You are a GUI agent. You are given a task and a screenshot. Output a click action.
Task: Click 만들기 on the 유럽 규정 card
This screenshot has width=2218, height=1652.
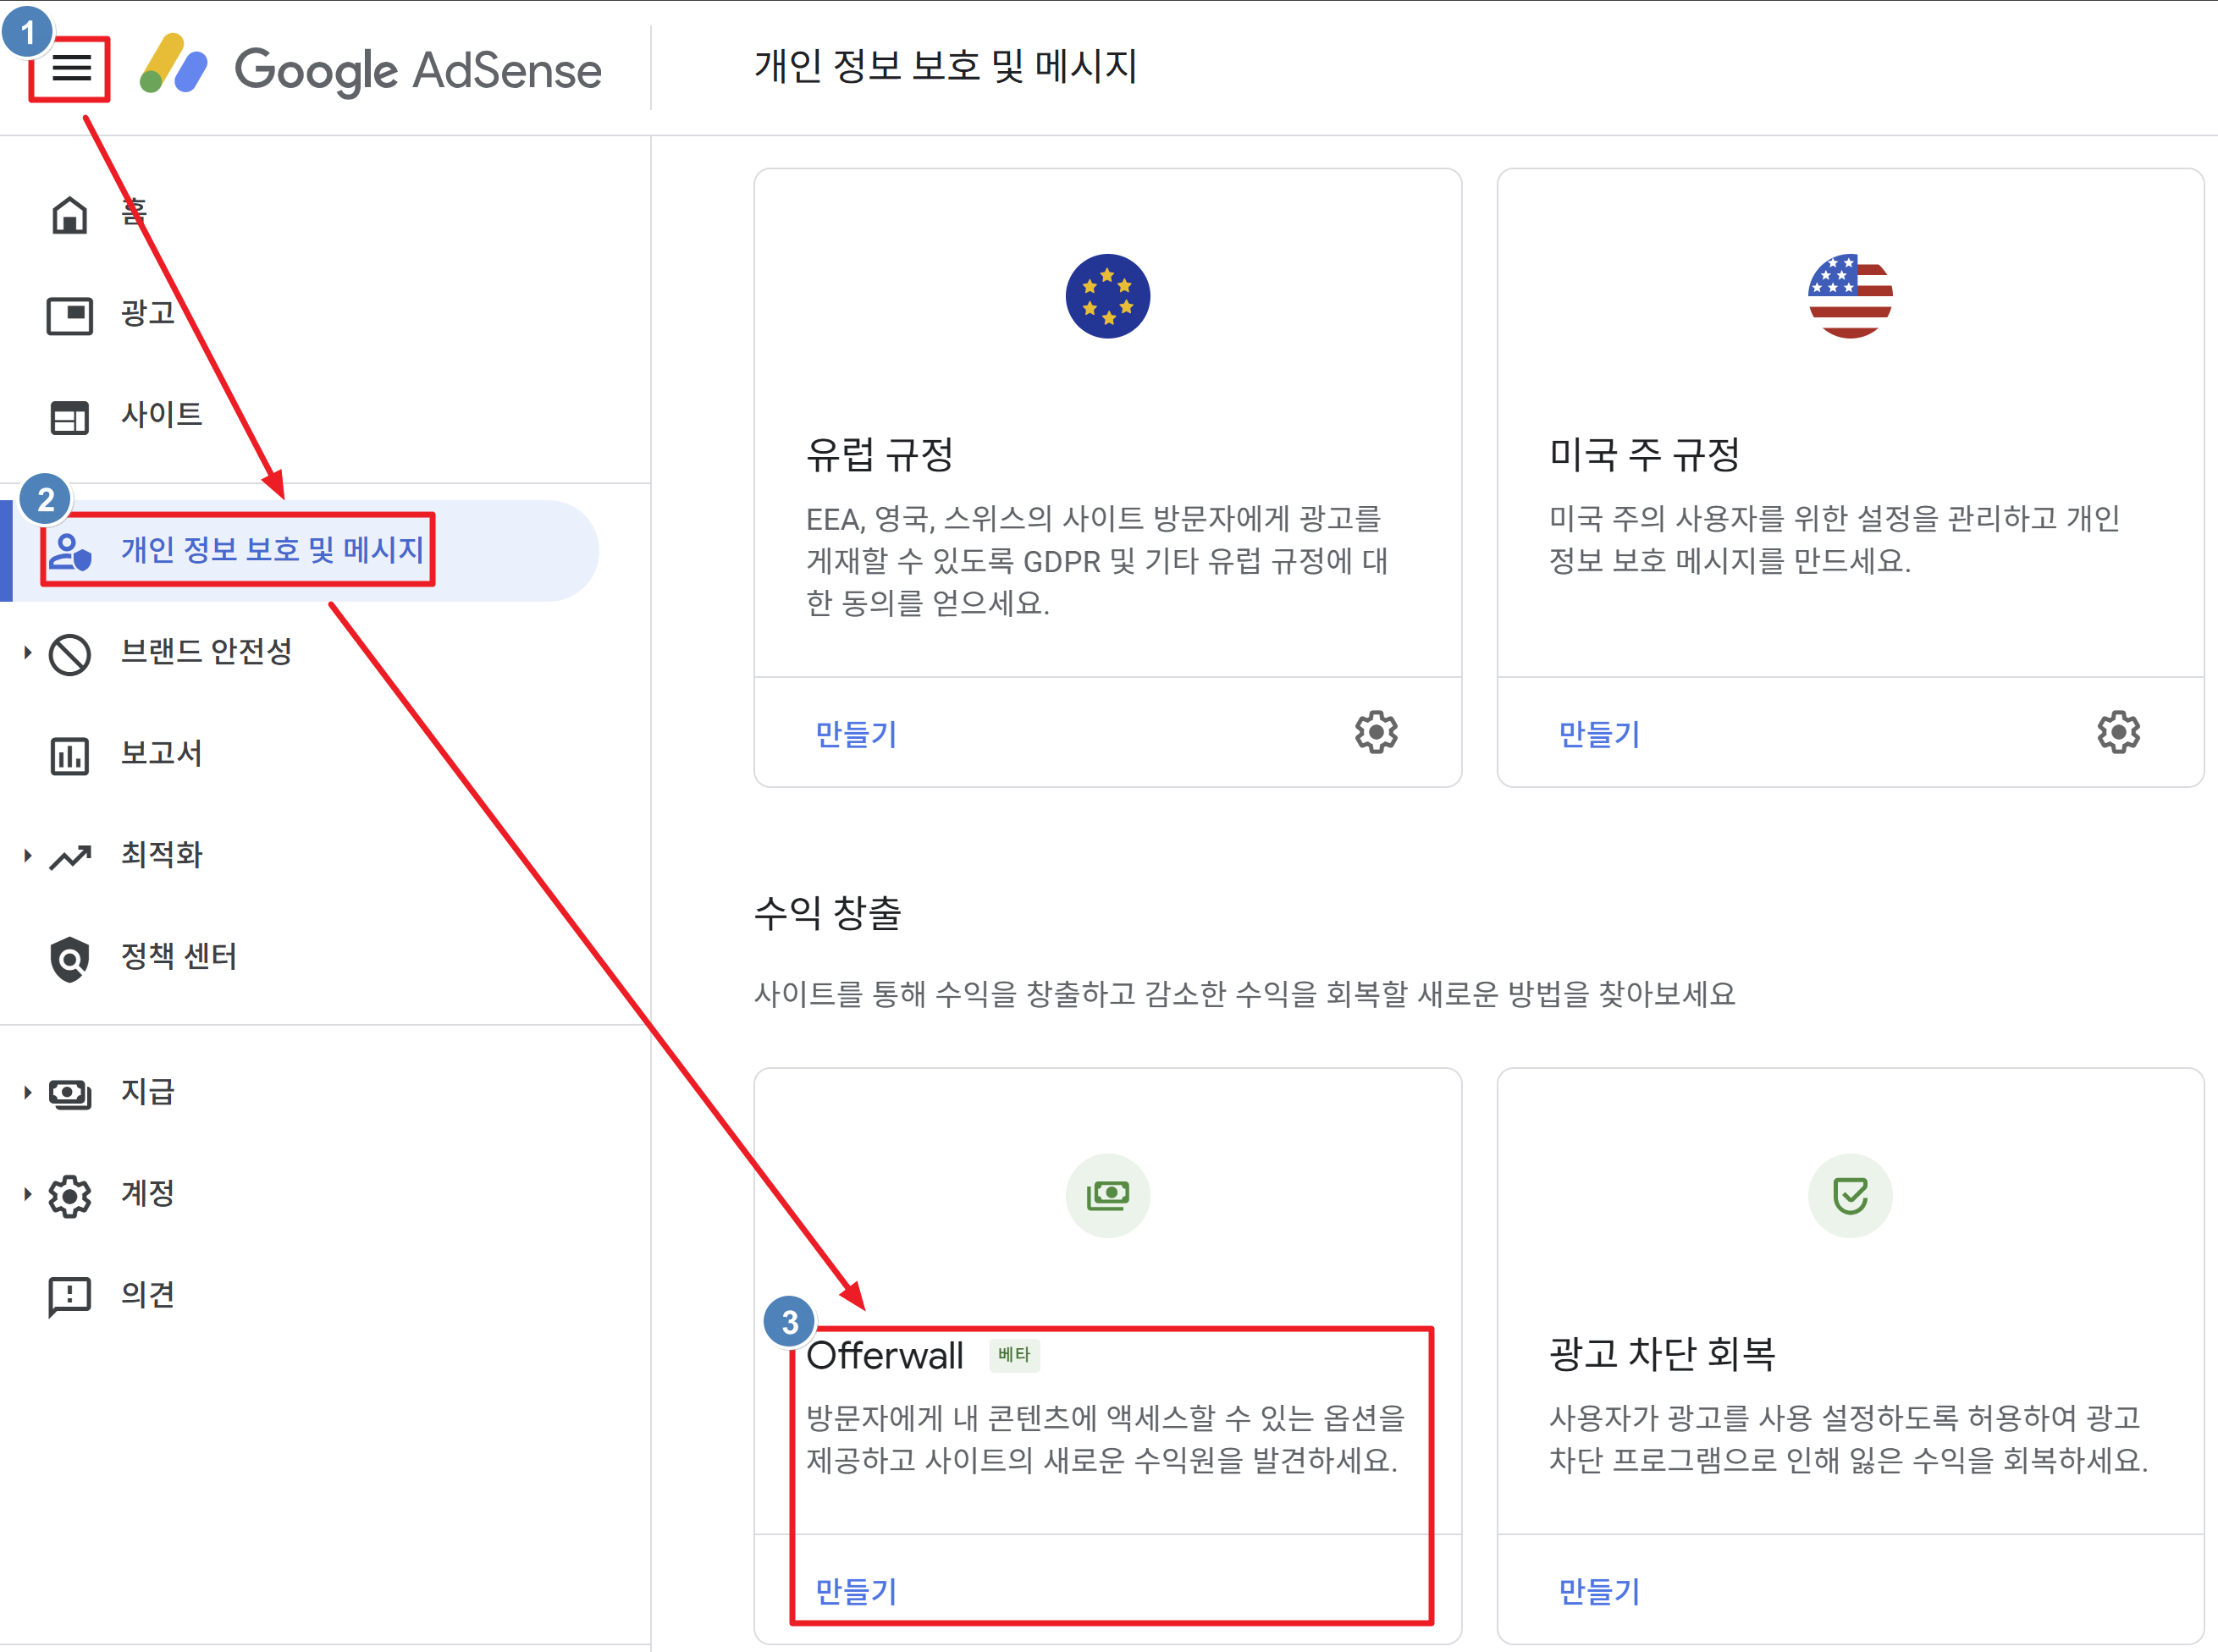pos(856,734)
